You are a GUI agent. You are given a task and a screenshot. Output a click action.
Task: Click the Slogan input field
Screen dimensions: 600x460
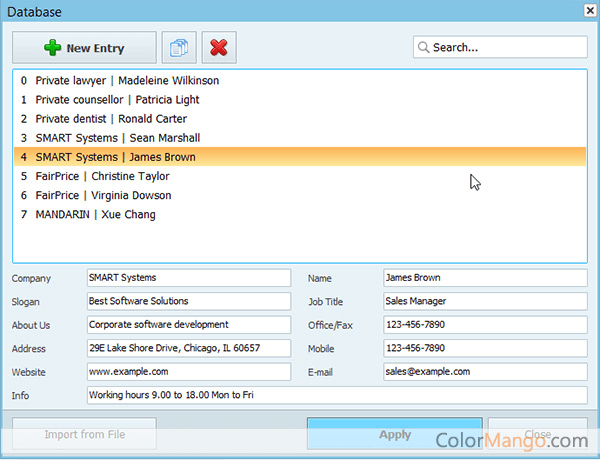pyautogui.click(x=188, y=301)
